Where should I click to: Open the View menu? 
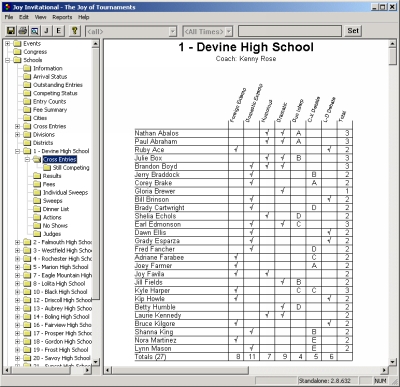[40, 17]
